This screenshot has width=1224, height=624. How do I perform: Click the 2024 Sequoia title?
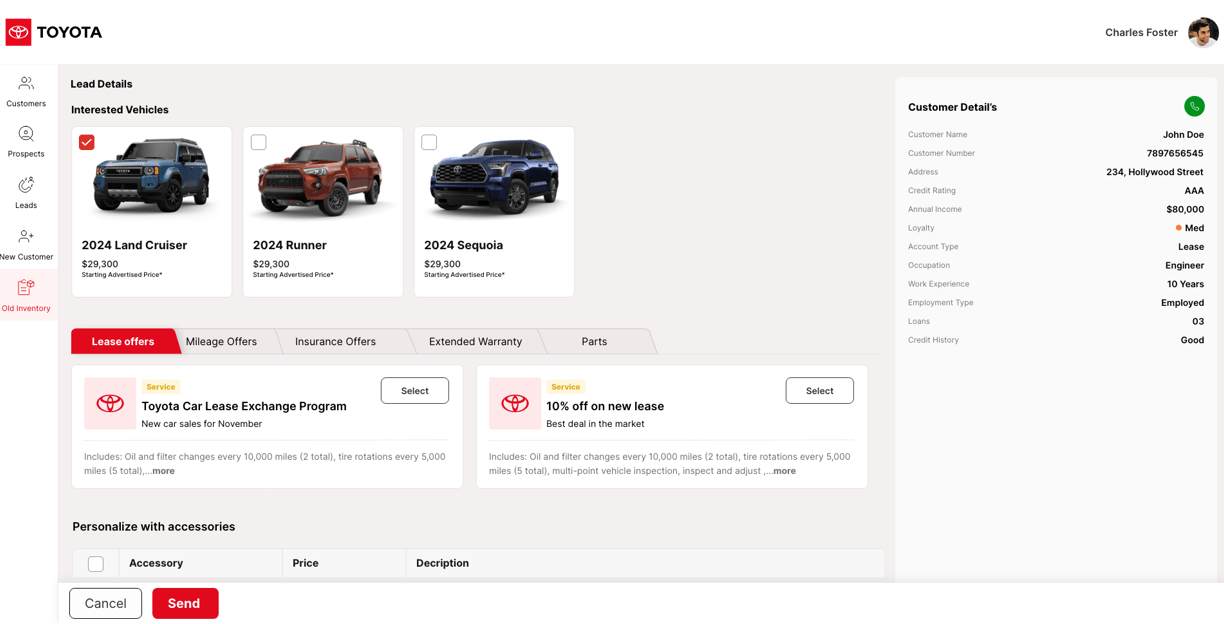[x=463, y=245]
